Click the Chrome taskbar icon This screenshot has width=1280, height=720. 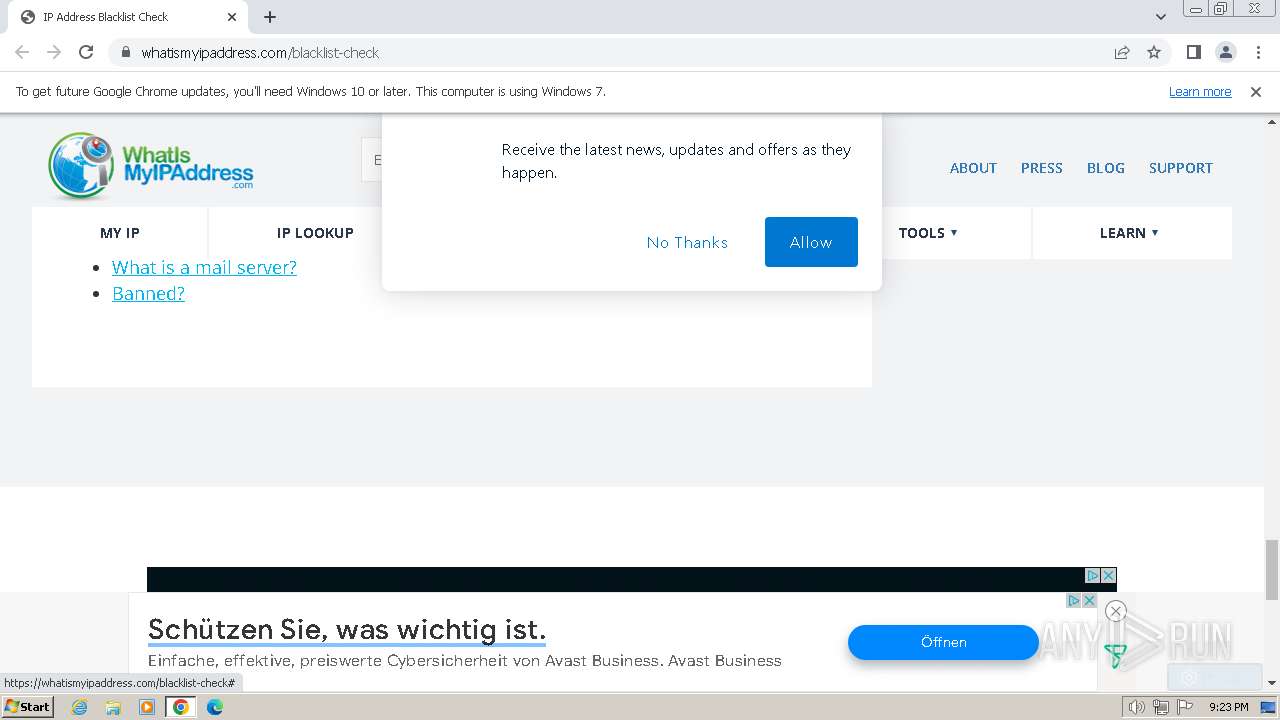181,707
